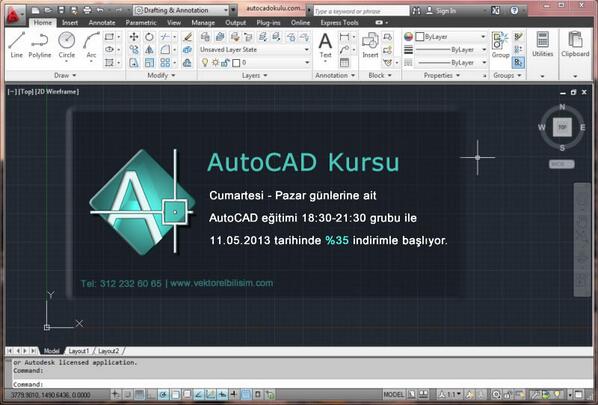Expand the Layers panel
The height and width of the screenshot is (405, 598).
click(254, 76)
